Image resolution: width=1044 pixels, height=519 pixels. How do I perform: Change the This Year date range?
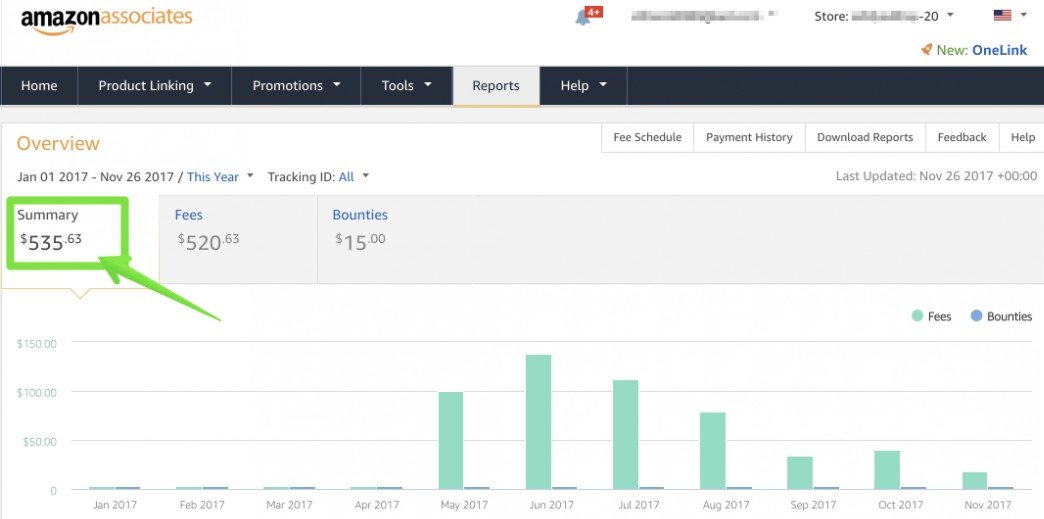coord(220,177)
